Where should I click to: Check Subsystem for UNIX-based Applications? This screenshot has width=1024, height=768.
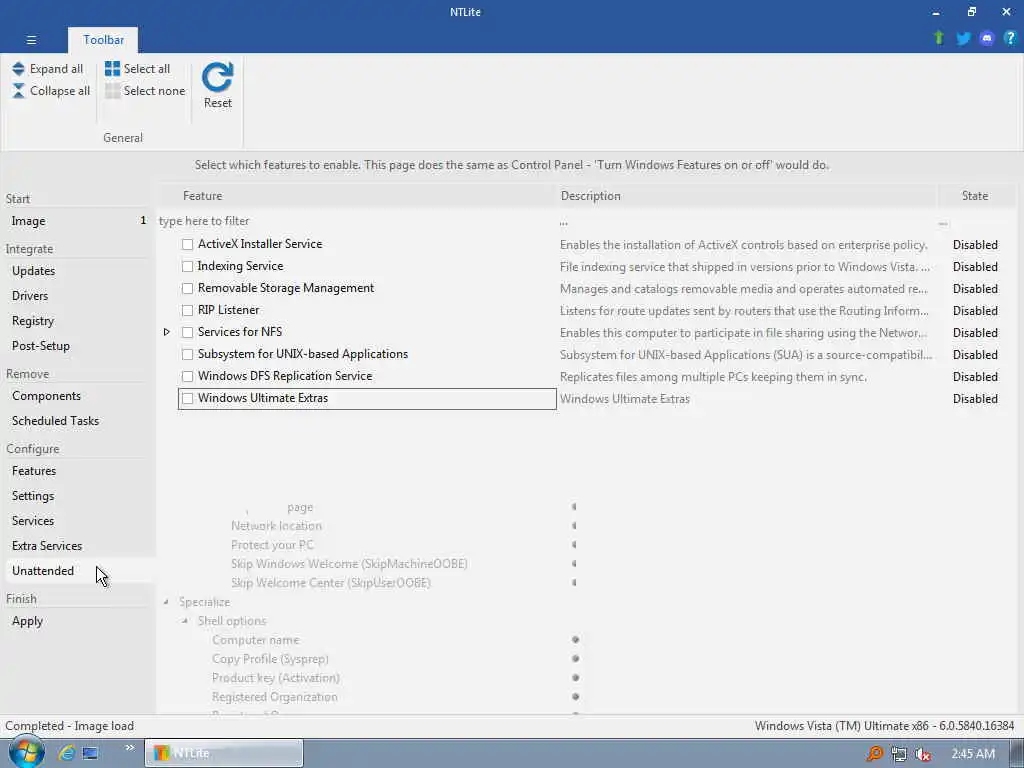[x=187, y=354]
